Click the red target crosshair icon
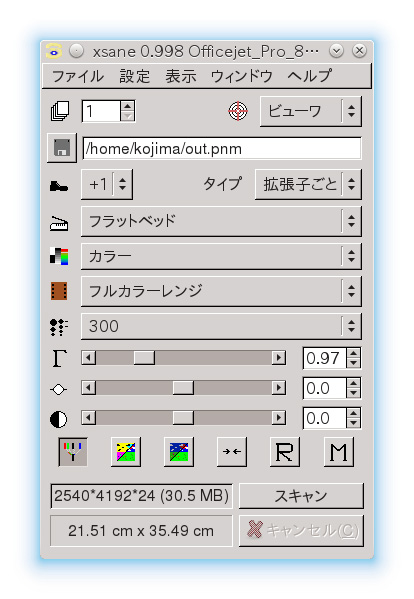This screenshot has height=599, width=414. coord(238,111)
